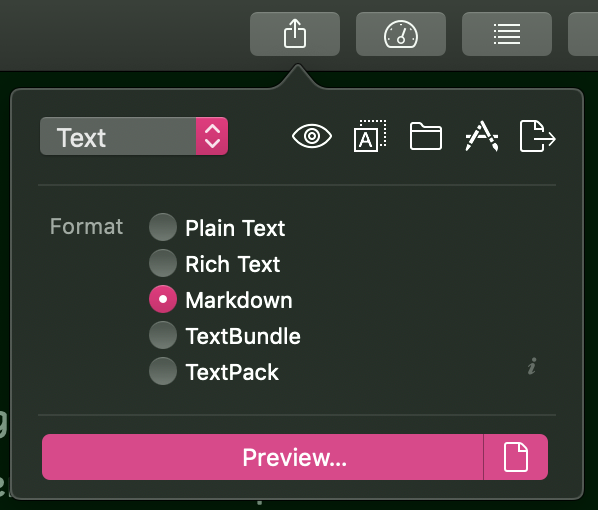The width and height of the screenshot is (598, 510).
Task: Select the Rich Text format option
Action: [x=215, y=264]
